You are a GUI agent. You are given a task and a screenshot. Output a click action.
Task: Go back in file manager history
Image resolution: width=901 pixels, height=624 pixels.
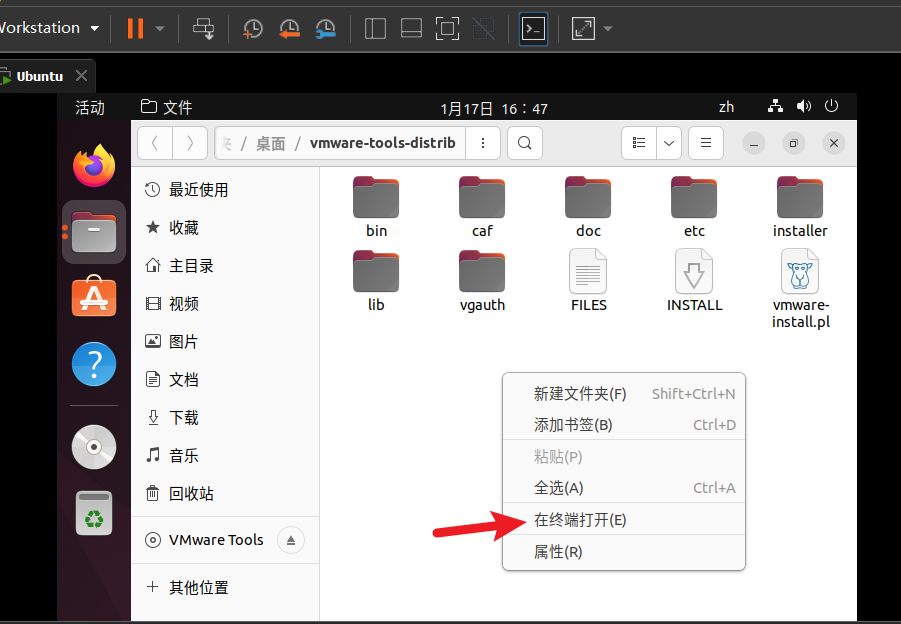(x=155, y=143)
